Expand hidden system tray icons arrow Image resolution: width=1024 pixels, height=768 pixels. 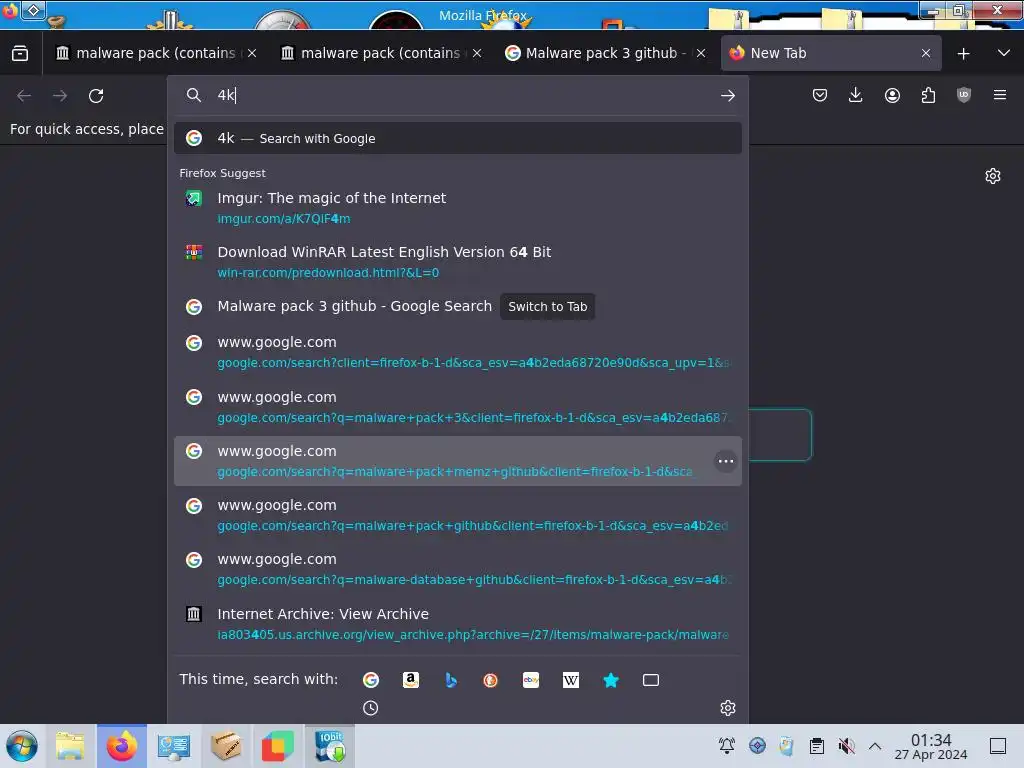[x=875, y=746]
